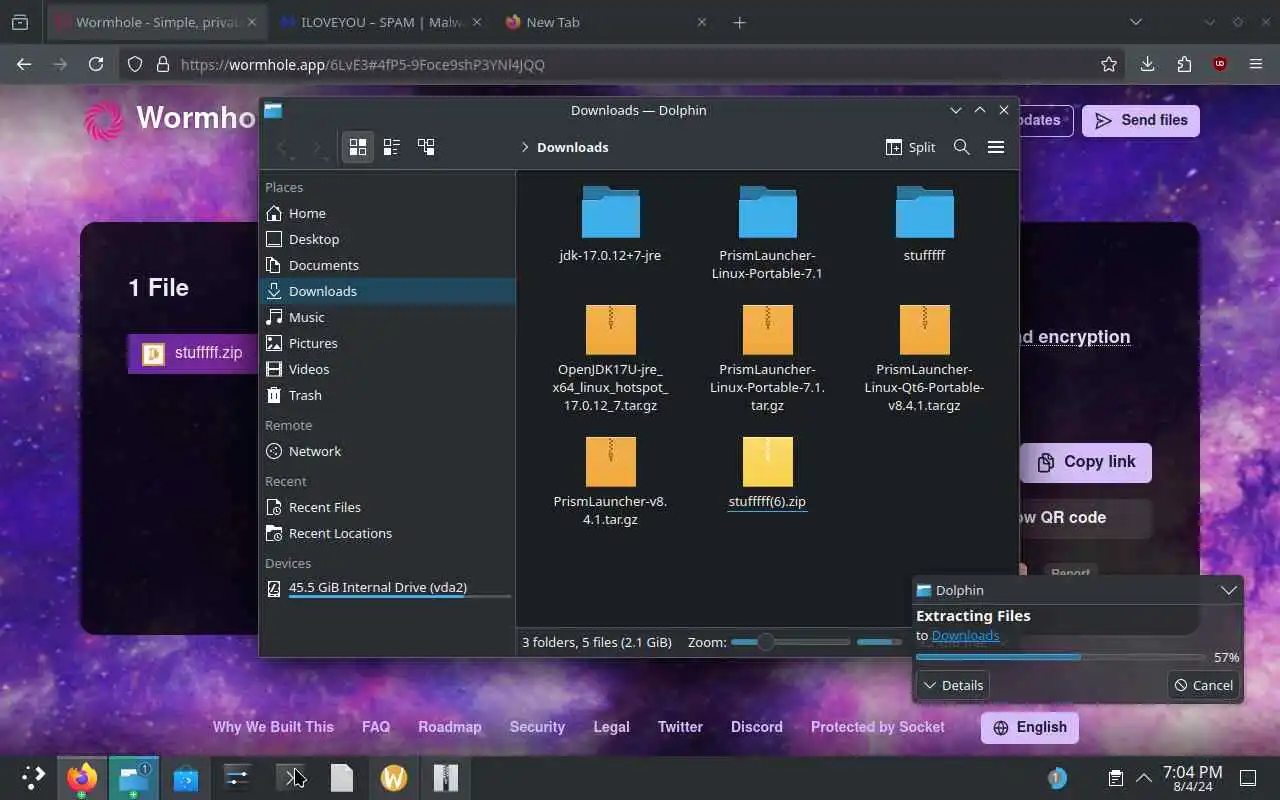Switch to the New Tab tab
The height and width of the screenshot is (800, 1280).
(603, 22)
